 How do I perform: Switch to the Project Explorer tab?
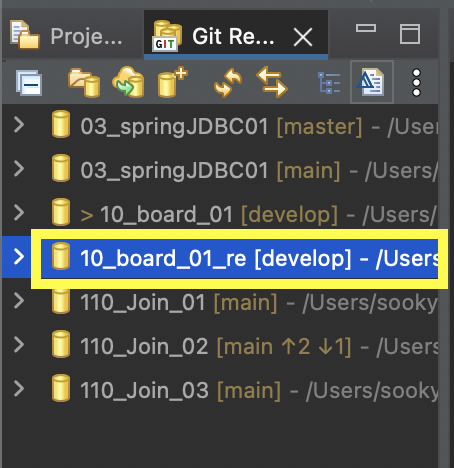coord(67,36)
